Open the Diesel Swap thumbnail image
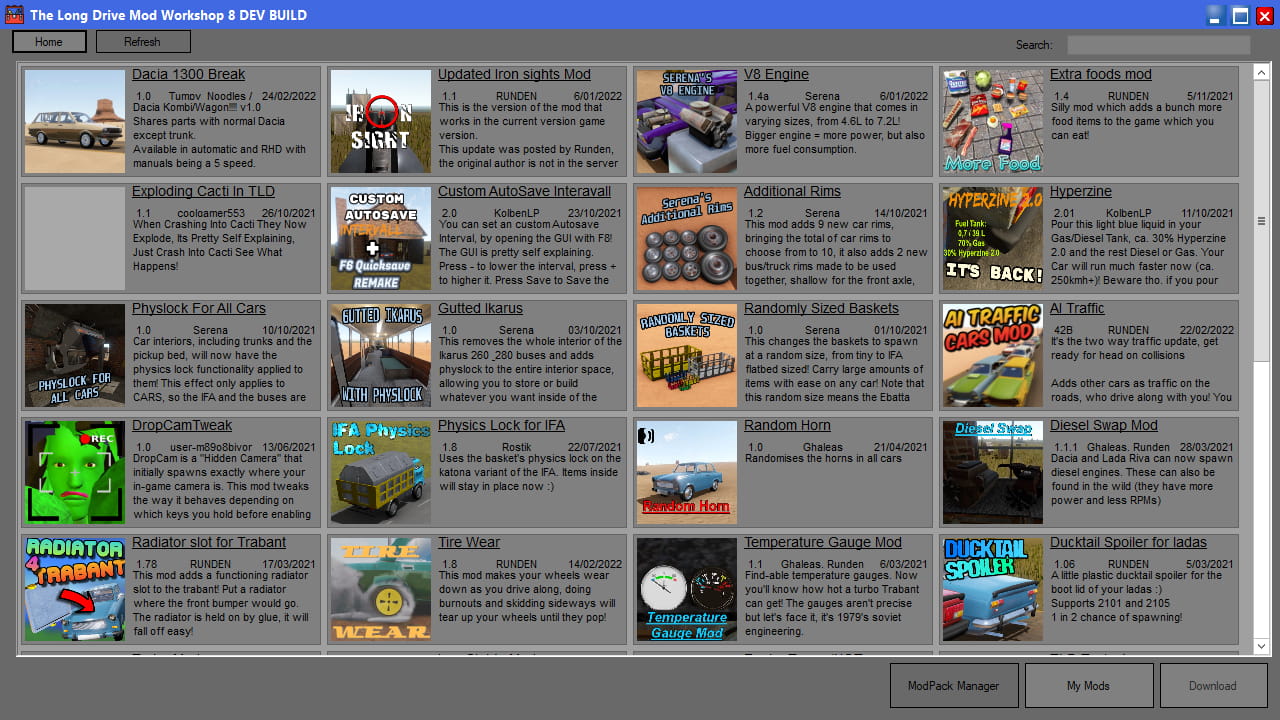This screenshot has height=720, width=1280. (x=993, y=472)
